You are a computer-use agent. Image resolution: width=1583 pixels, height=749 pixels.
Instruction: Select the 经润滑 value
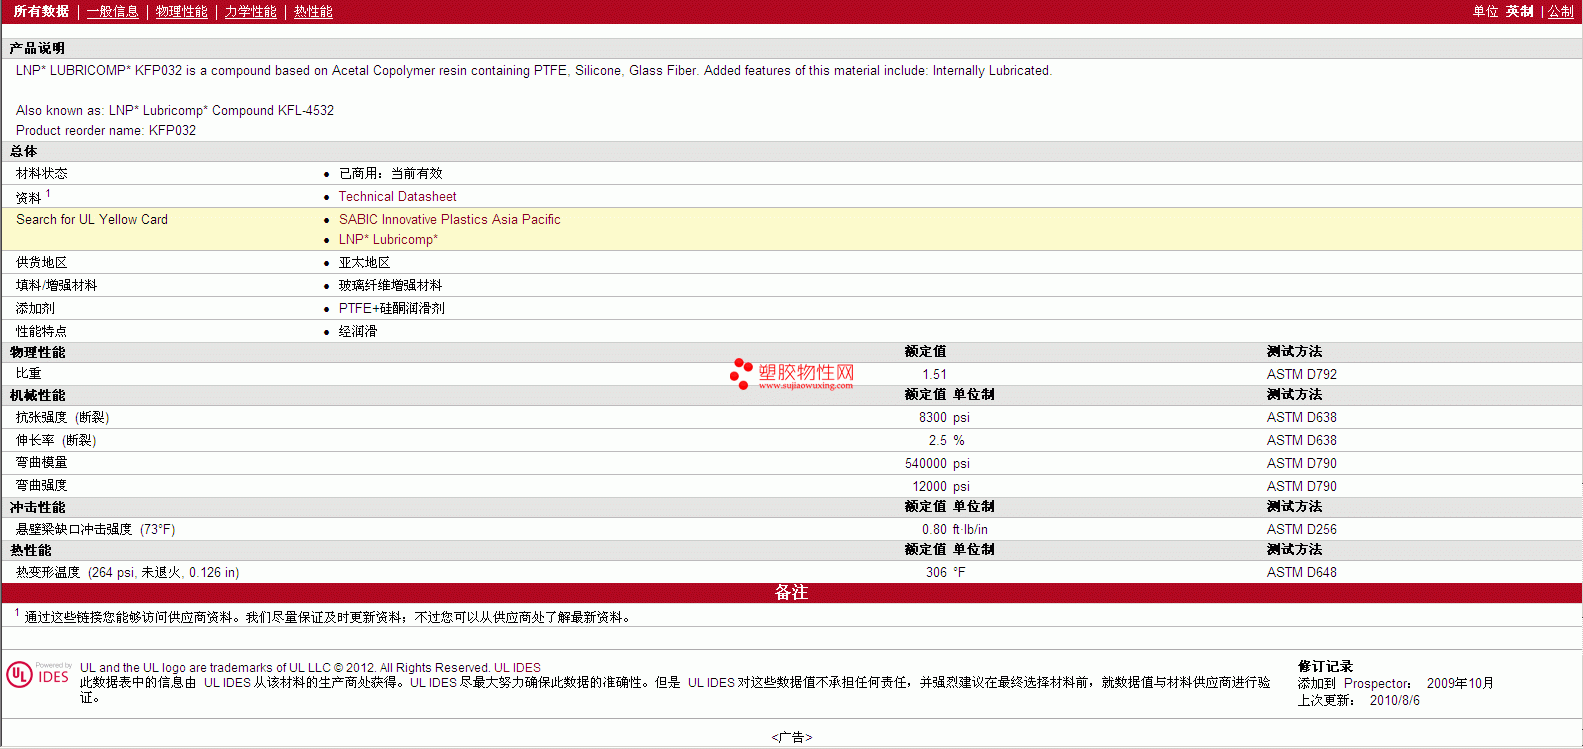(x=357, y=331)
